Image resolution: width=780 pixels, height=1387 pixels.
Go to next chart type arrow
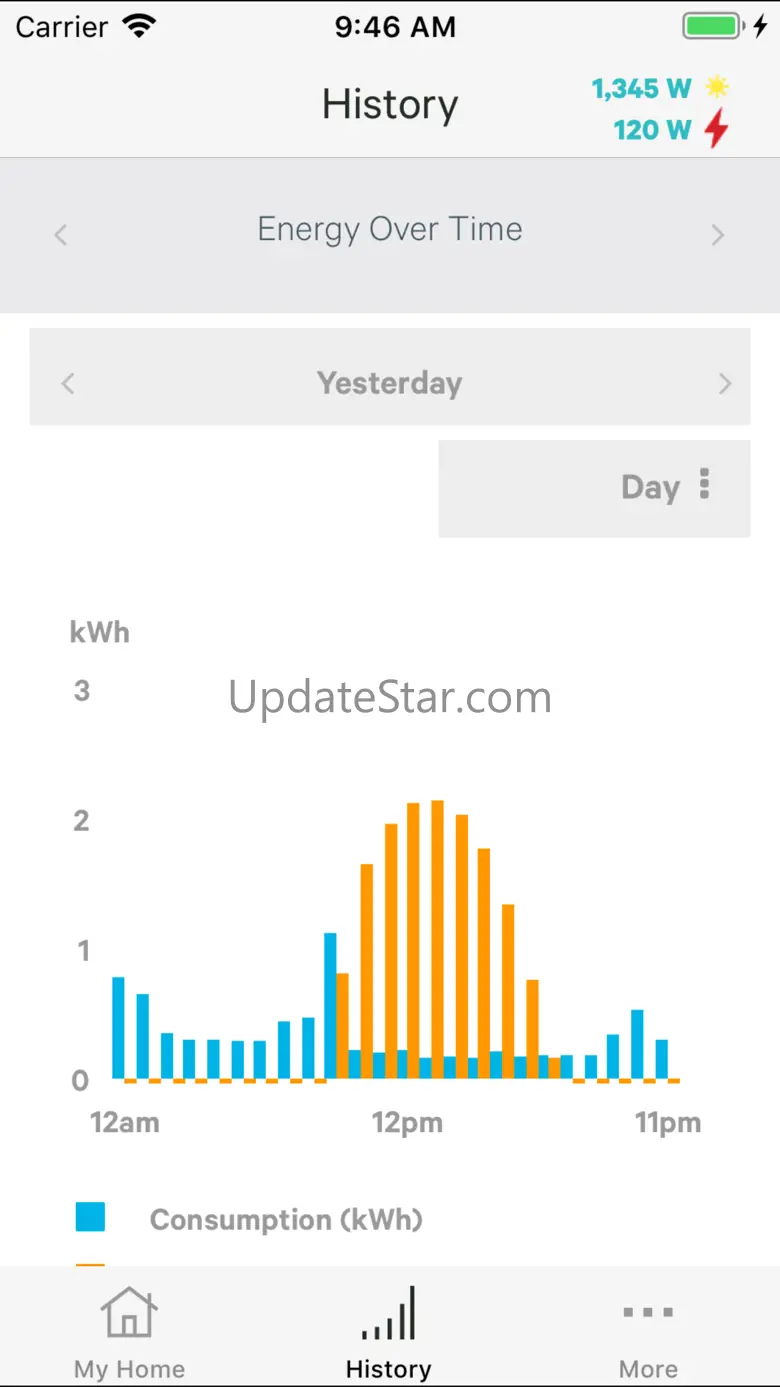pyautogui.click(x=717, y=235)
